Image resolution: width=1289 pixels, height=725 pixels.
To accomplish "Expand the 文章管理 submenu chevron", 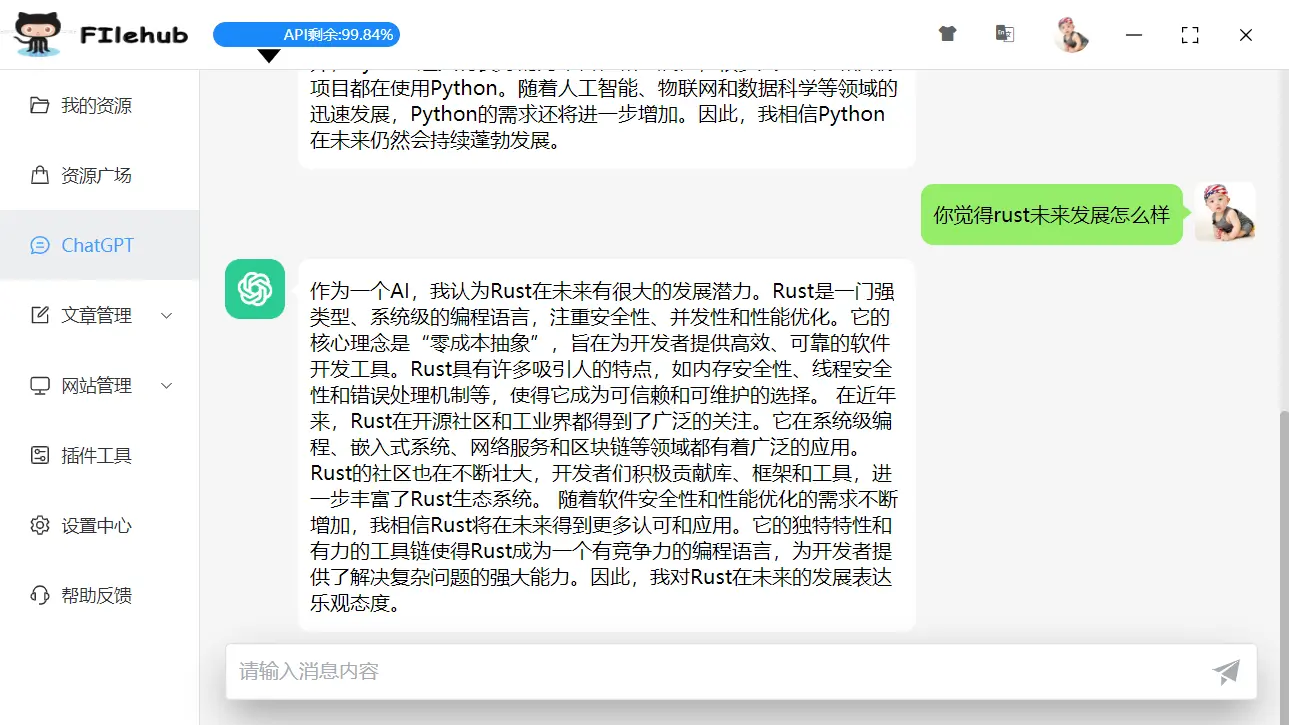I will coord(167,316).
